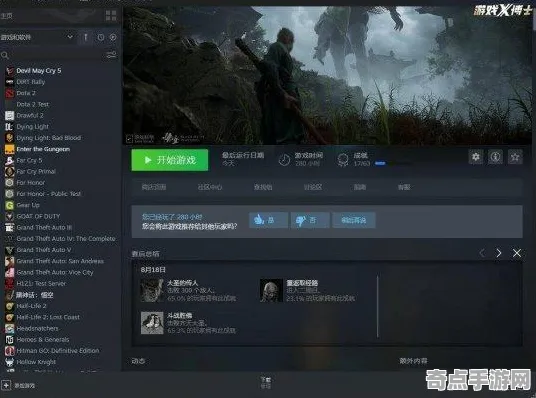The image size is (536, 398).
Task: Click the Half-Life 2 game icon
Action: pos(10,306)
